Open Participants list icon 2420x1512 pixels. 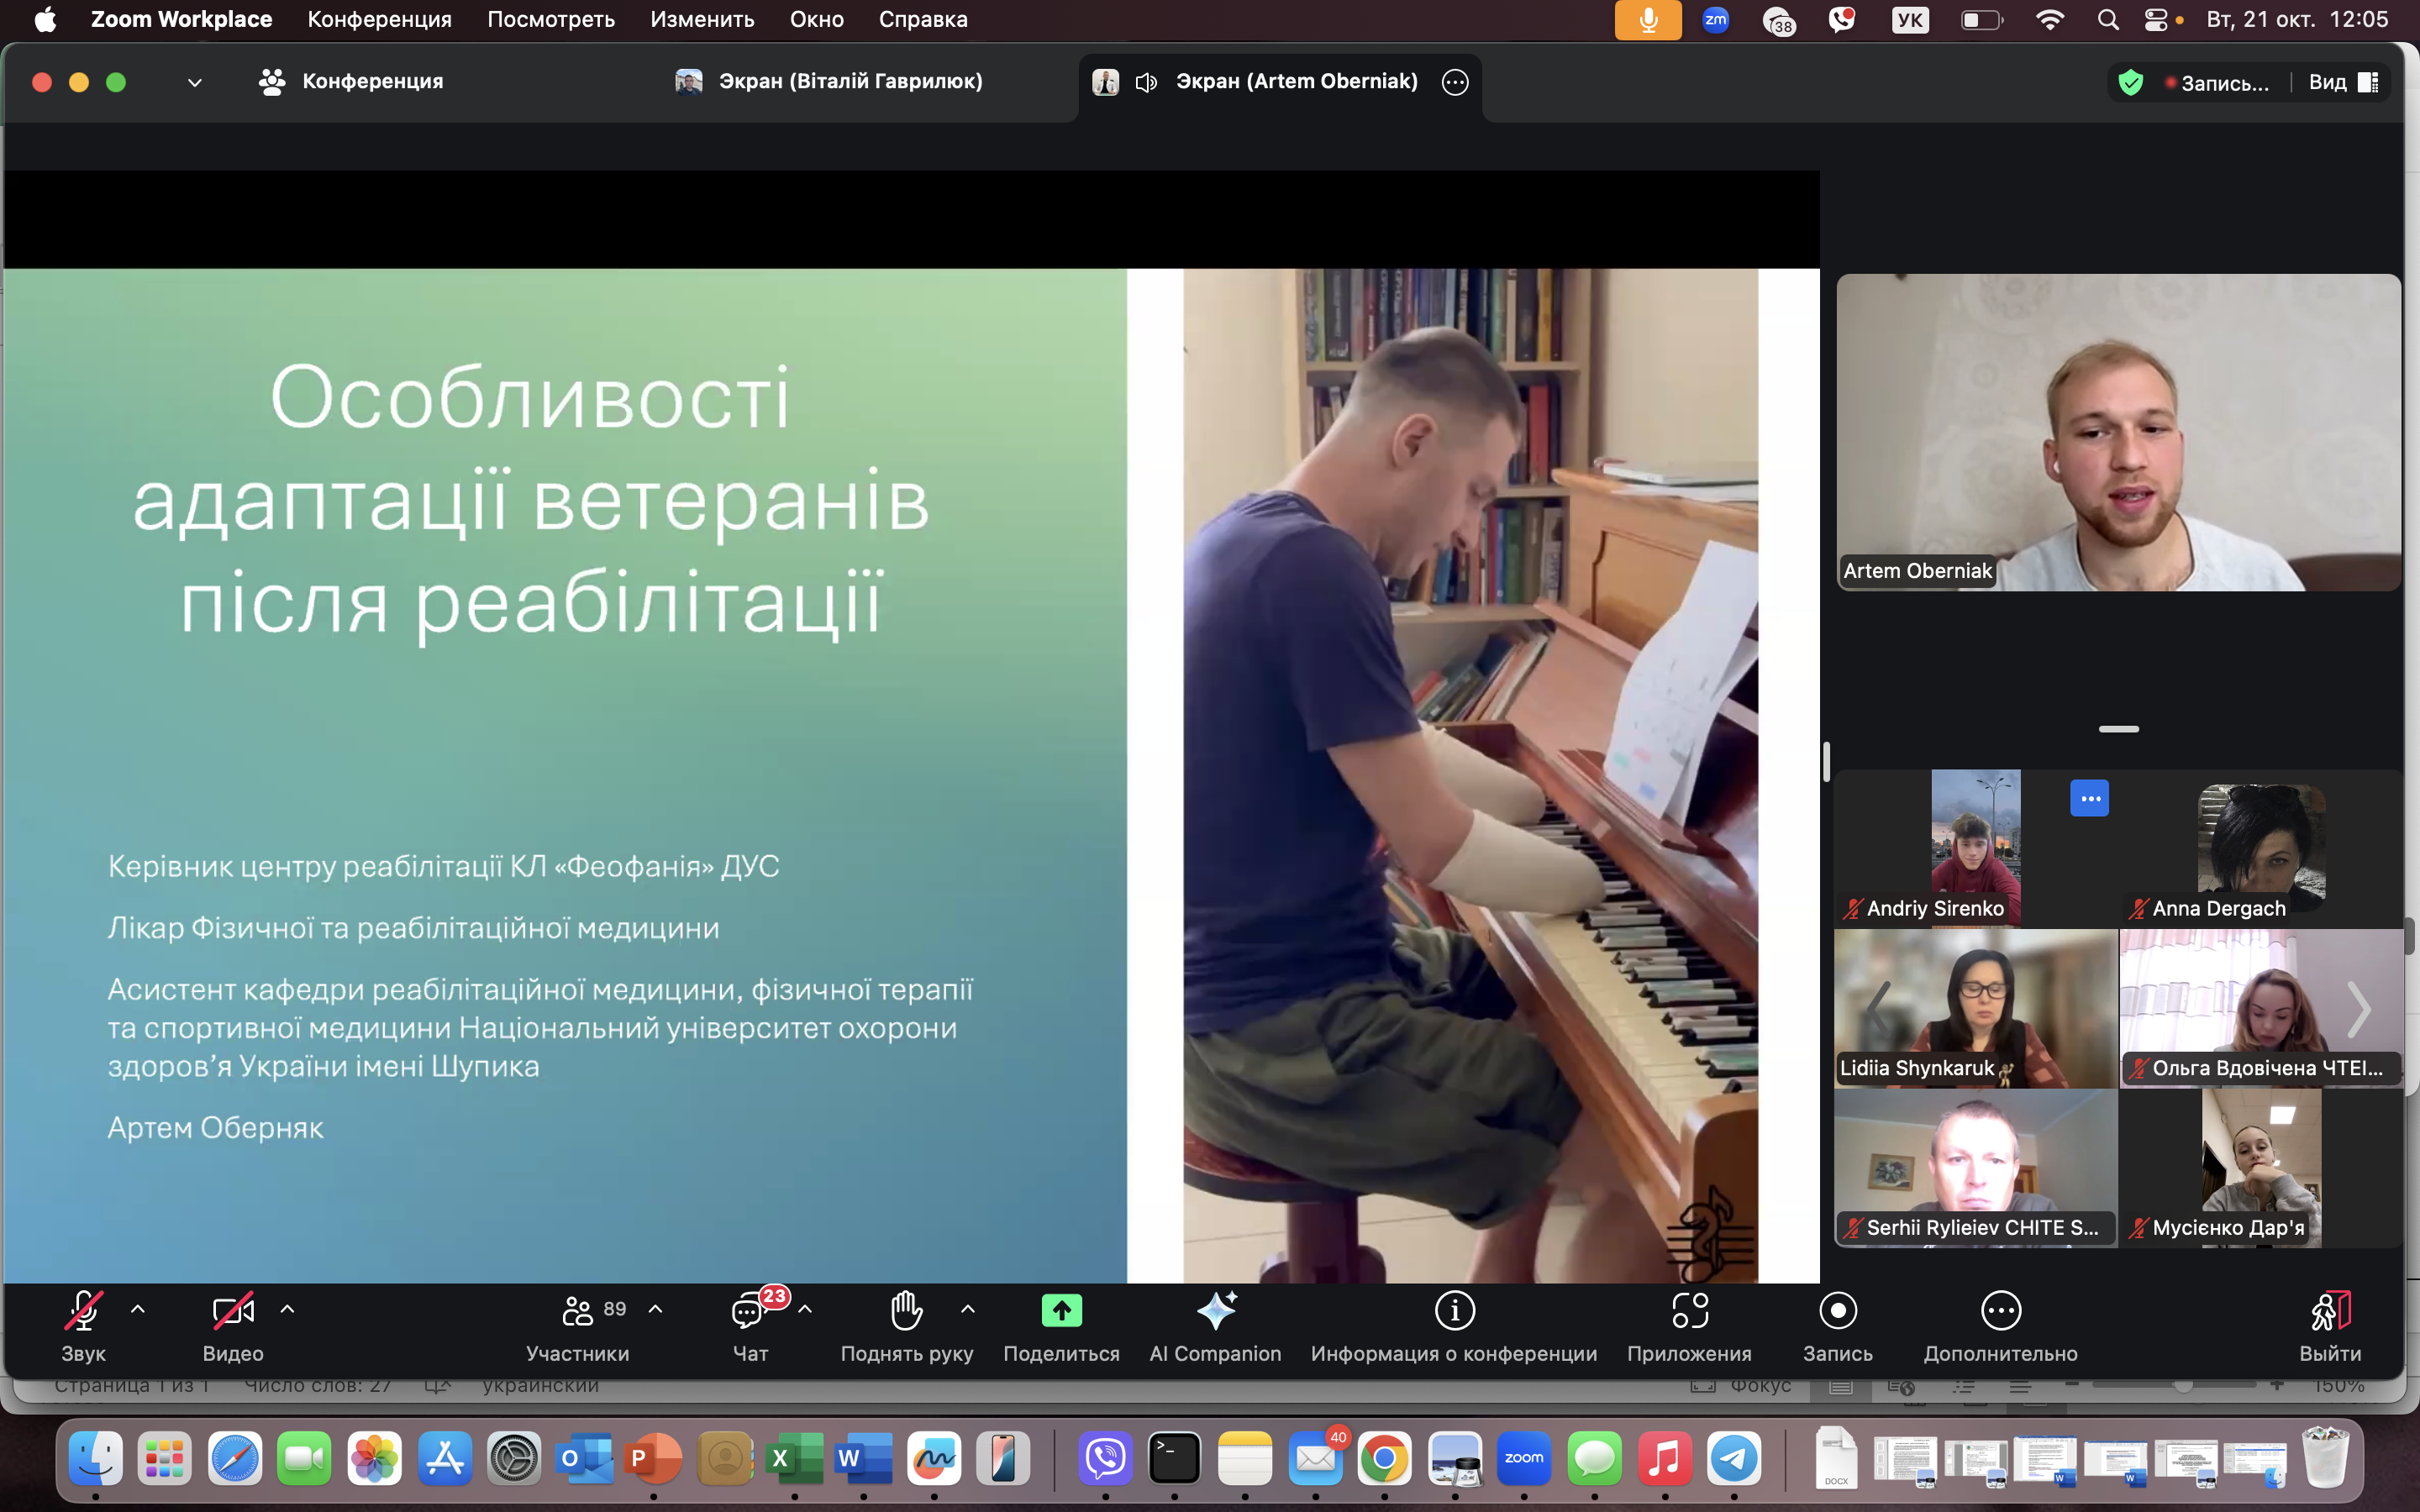(x=578, y=1311)
